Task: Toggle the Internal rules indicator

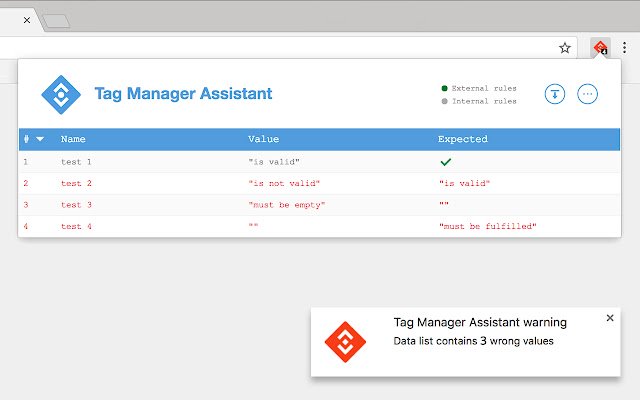Action: (x=479, y=101)
